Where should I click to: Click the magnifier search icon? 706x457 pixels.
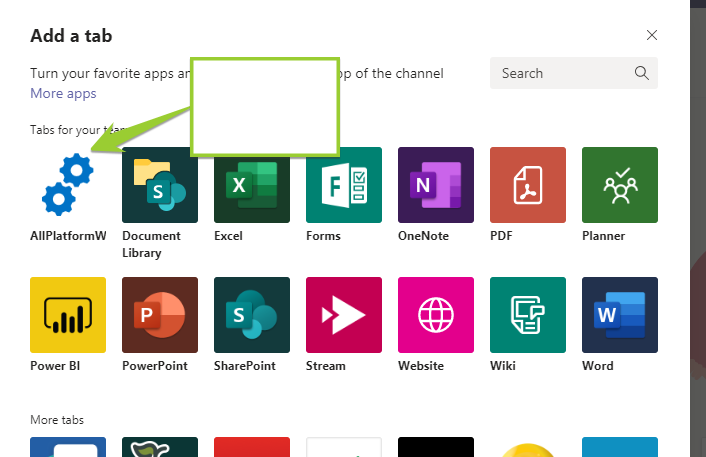(642, 73)
